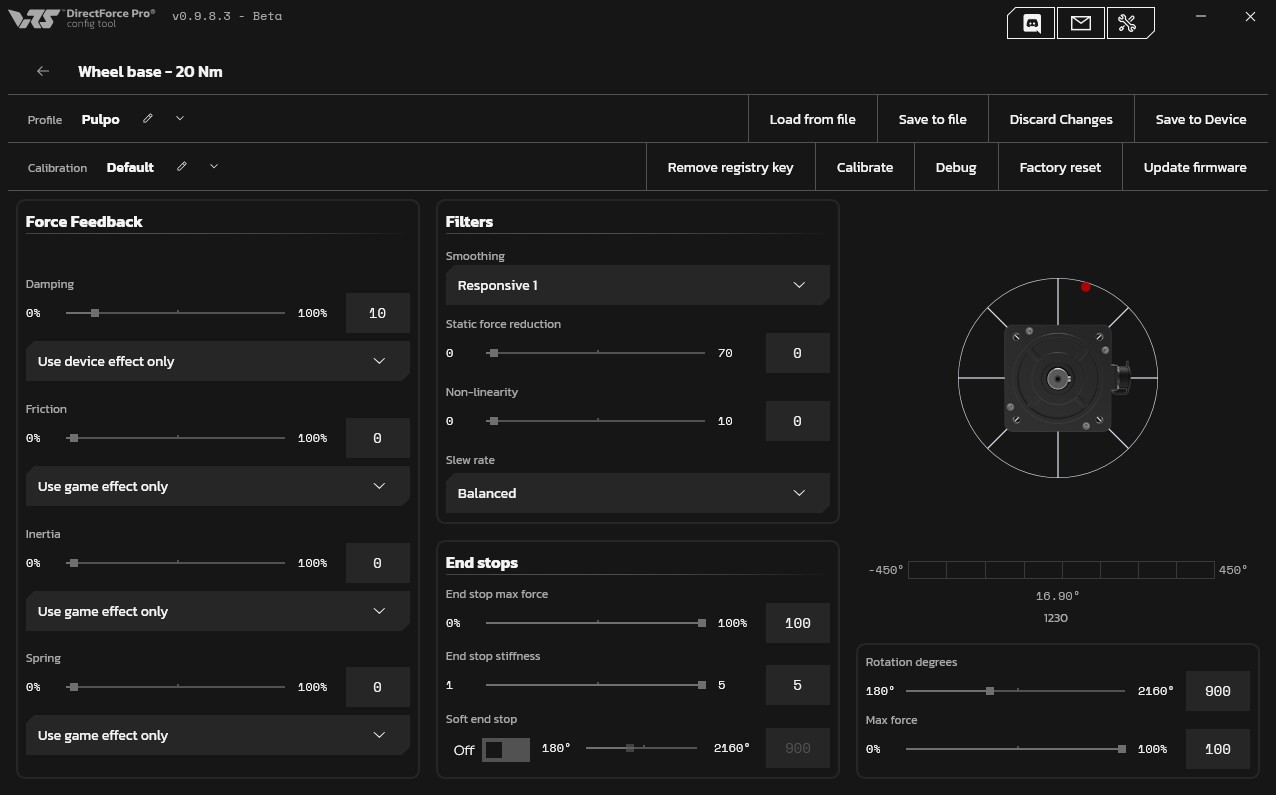Image resolution: width=1276 pixels, height=795 pixels.
Task: Adjust the Rotation degrees slider
Action: pyautogui.click(x=1016, y=691)
